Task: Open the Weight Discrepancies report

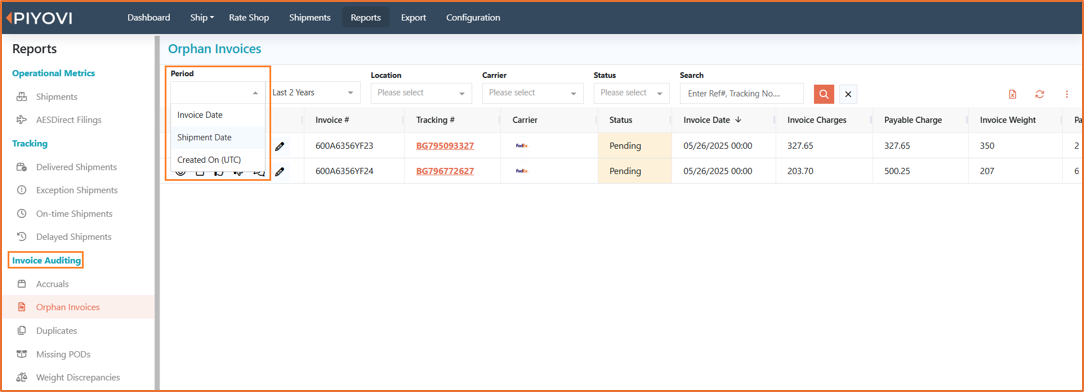Action: [x=78, y=377]
